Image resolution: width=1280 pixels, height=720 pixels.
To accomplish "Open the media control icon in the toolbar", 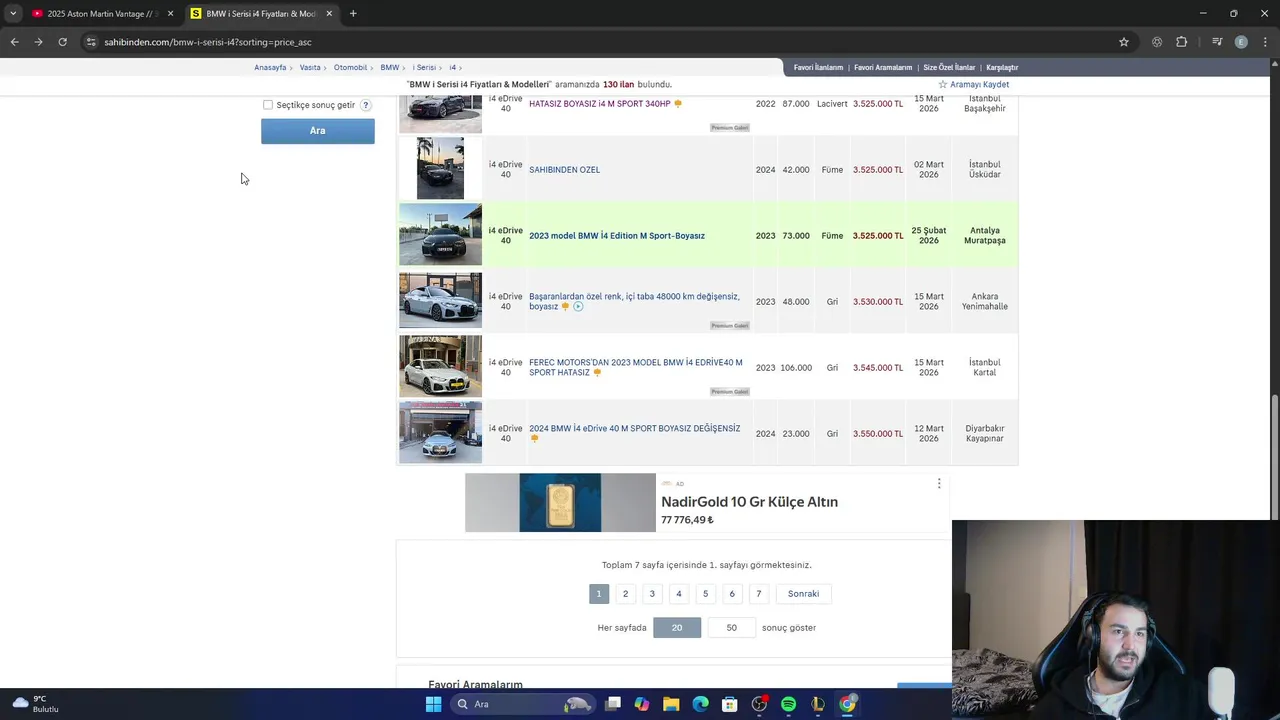I will point(1217,42).
